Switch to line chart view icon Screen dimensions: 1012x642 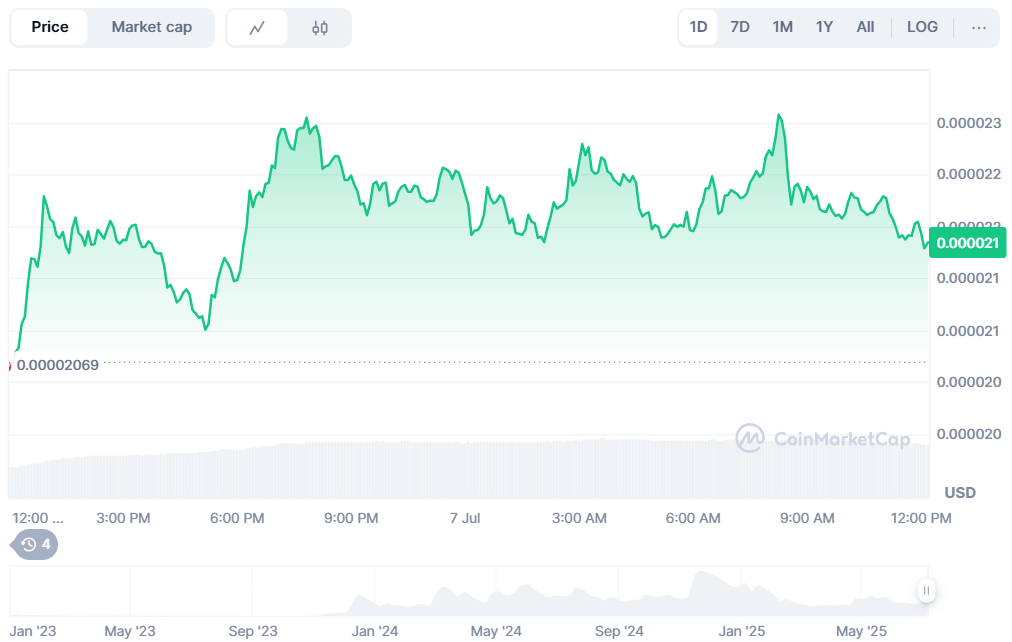(257, 28)
